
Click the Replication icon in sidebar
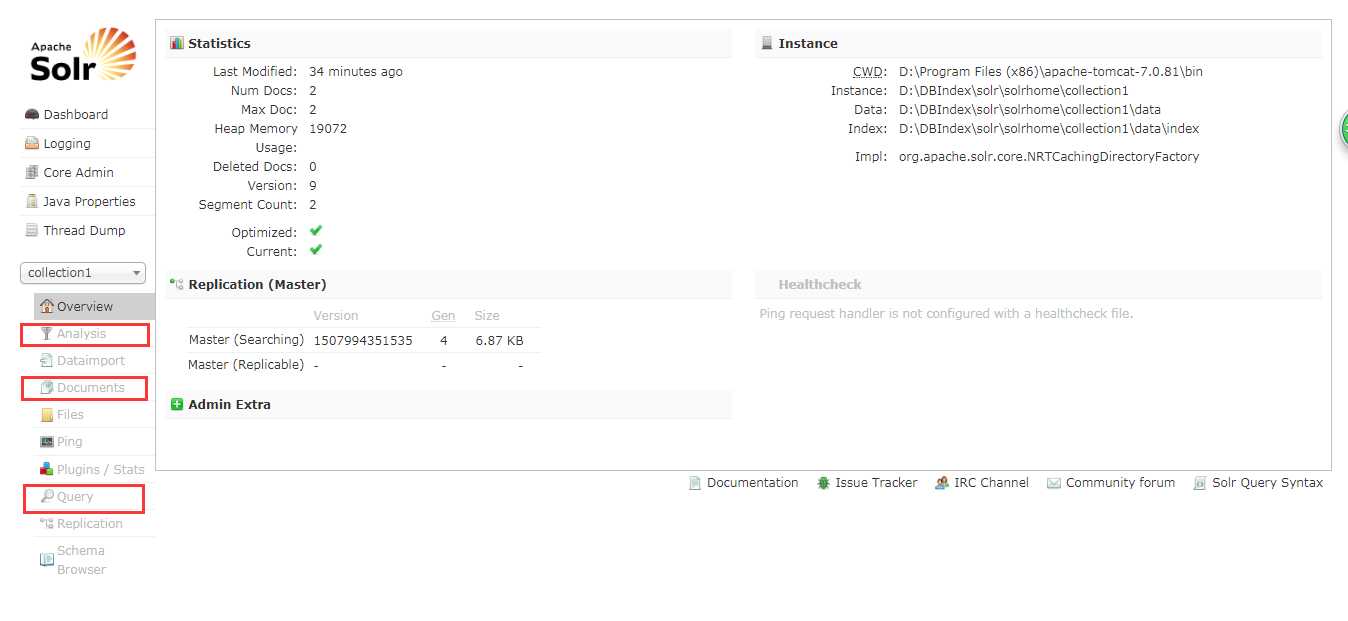pyautogui.click(x=47, y=523)
